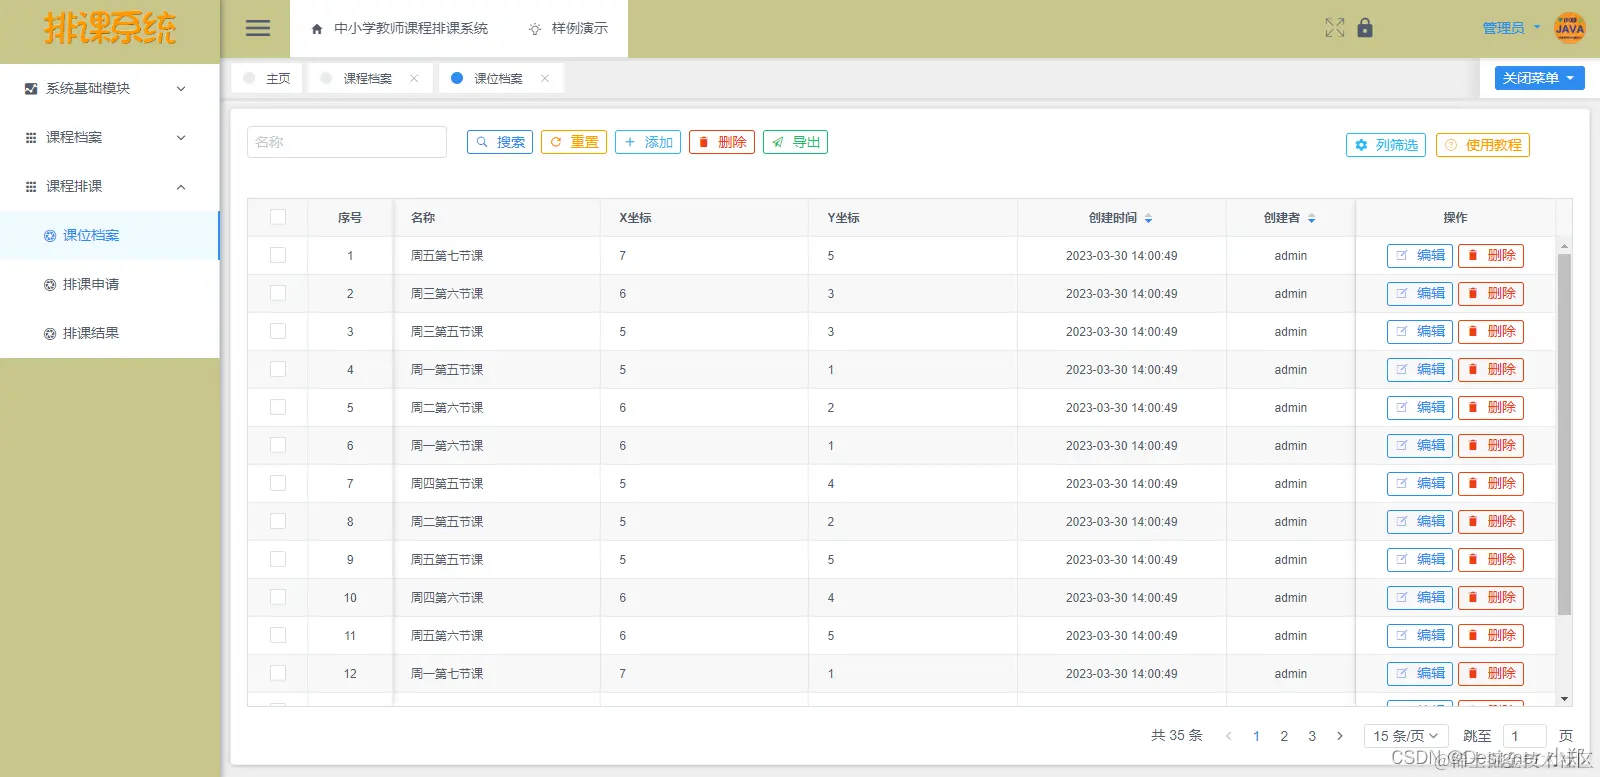Viewport: 1600px width, 777px height.
Task: Click the 导出 button
Action: tap(795, 142)
